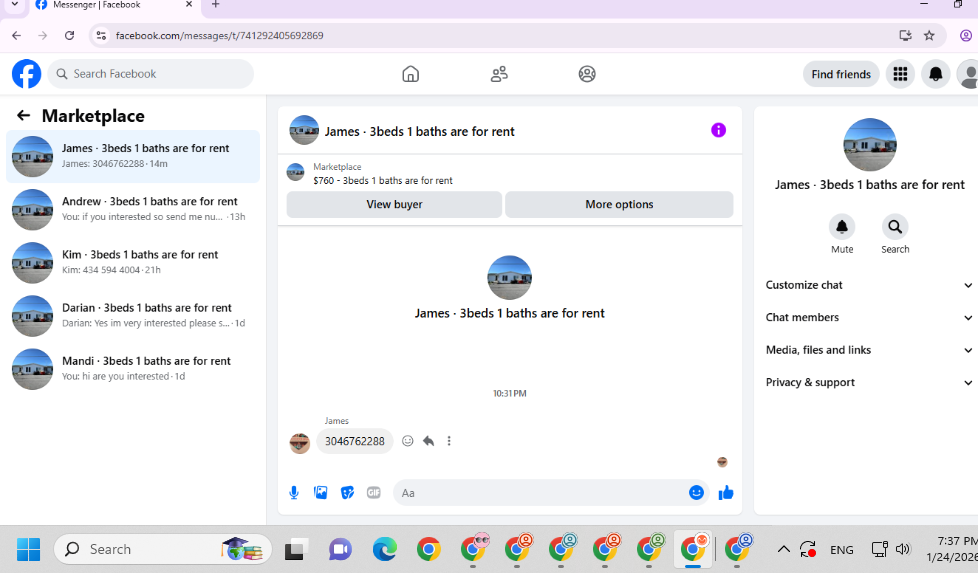Image resolution: width=978 pixels, height=573 pixels.
Task: Reply to the 3046762288 message
Action: pos(428,441)
